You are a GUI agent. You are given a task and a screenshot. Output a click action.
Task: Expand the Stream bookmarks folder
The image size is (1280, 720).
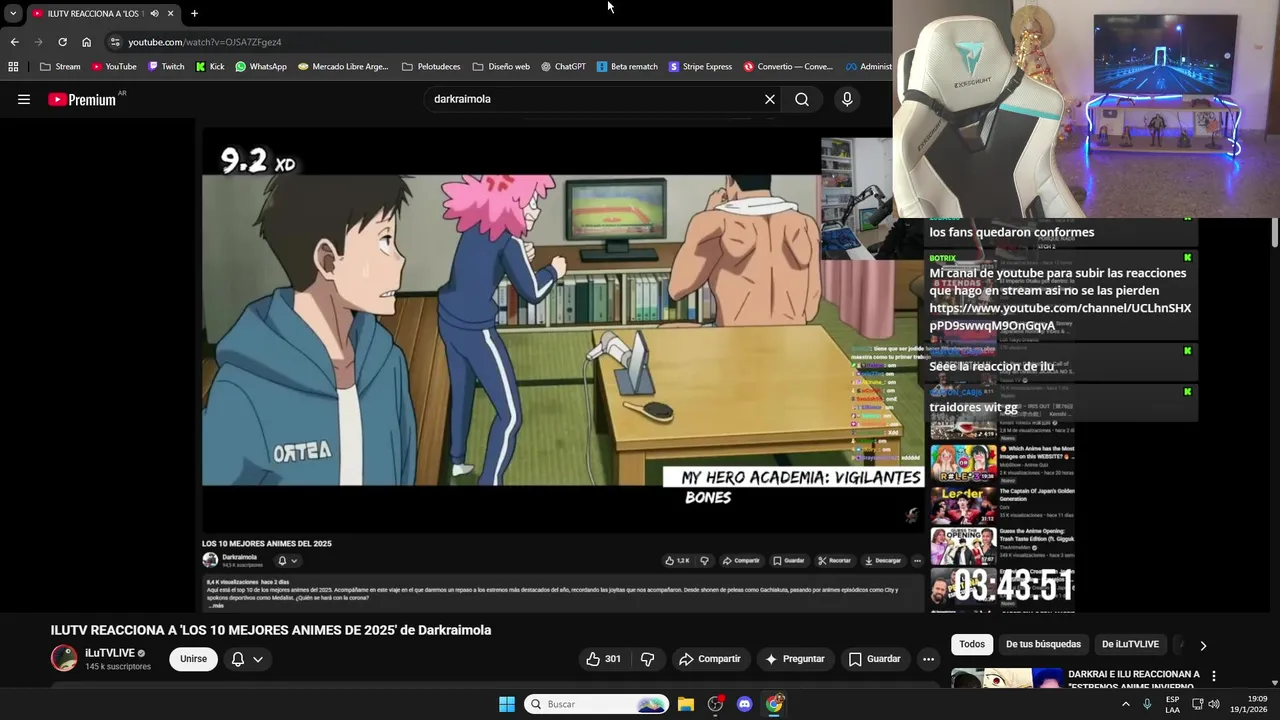(x=60, y=67)
